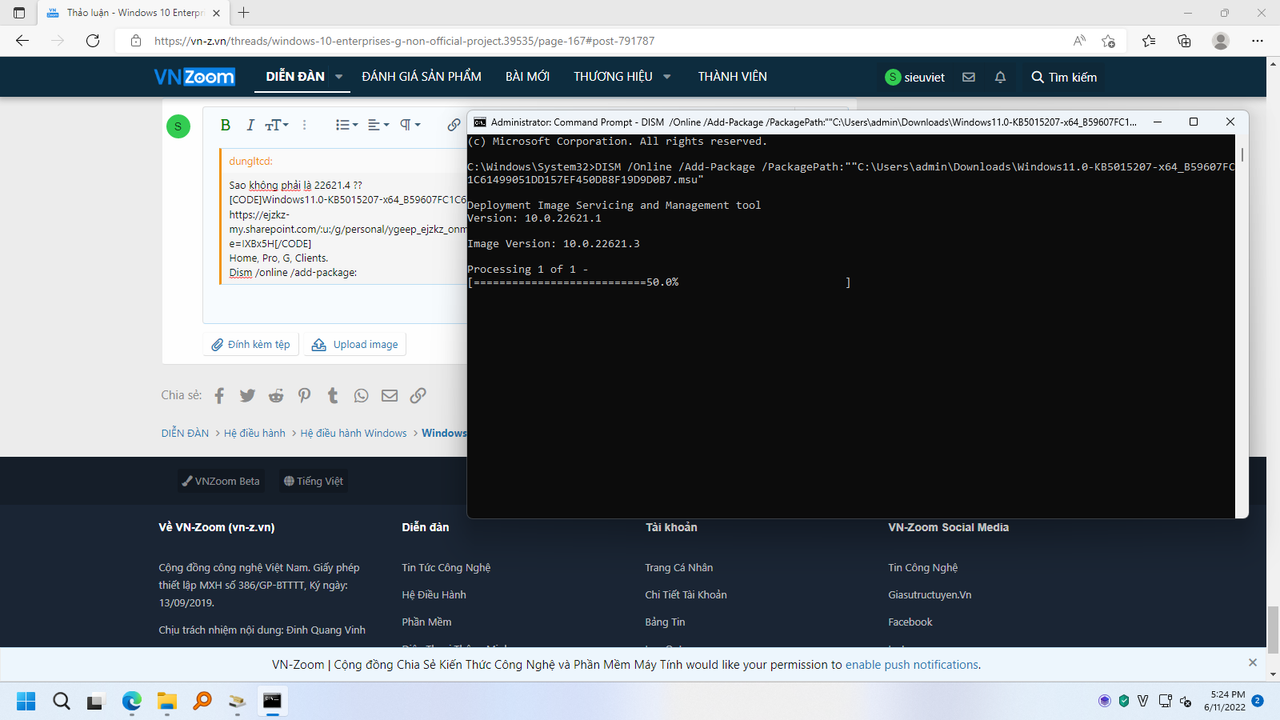Open the text alignment dropdown

click(378, 125)
